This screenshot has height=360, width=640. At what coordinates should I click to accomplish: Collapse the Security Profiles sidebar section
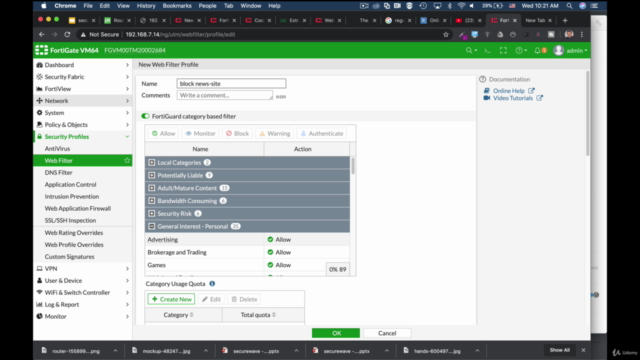(x=82, y=137)
